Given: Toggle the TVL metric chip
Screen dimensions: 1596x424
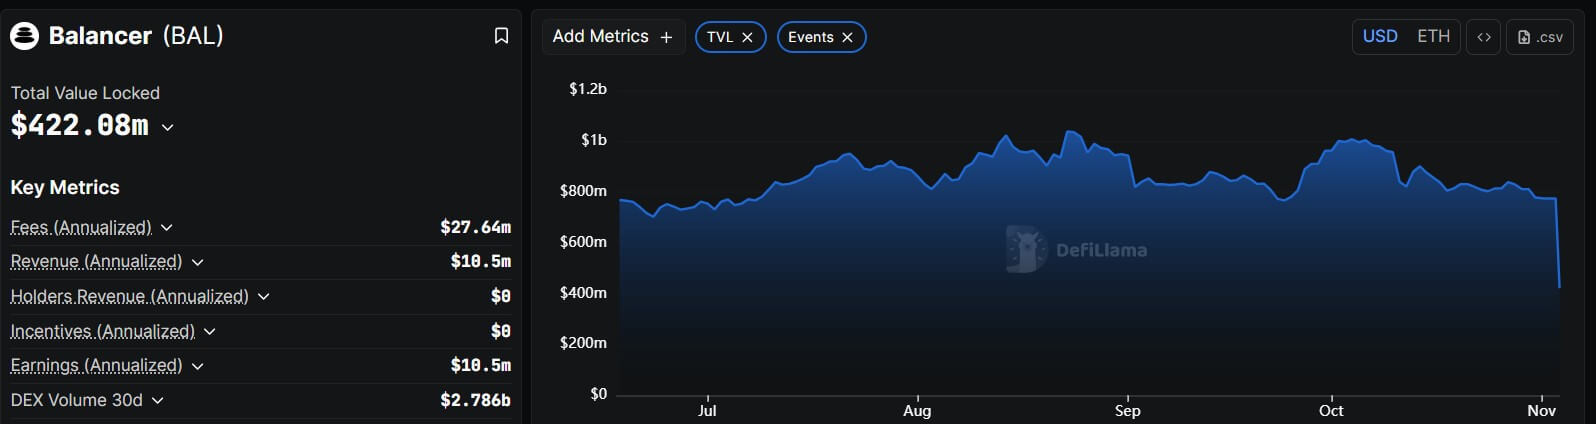Looking at the screenshot, I should [x=719, y=37].
